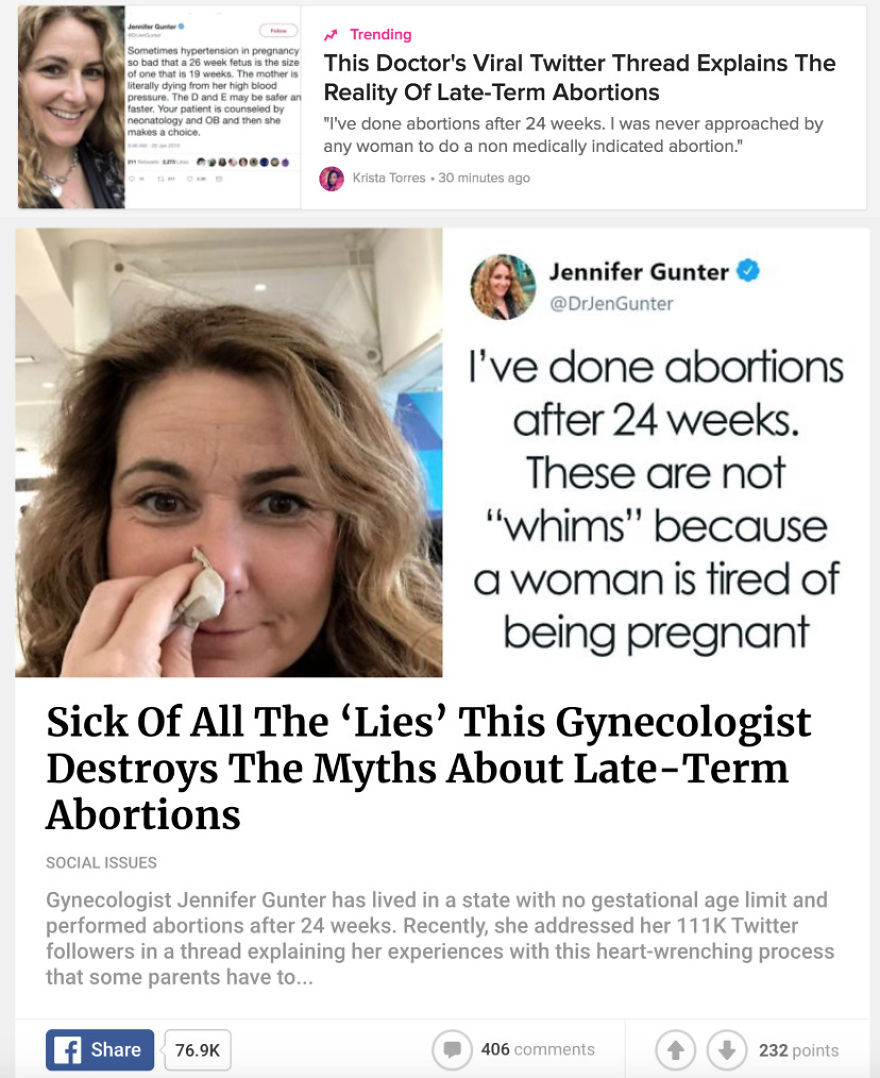Open Jennifer Gunter's round profile picture
Image resolution: width=880 pixels, height=1078 pixels.
point(503,287)
